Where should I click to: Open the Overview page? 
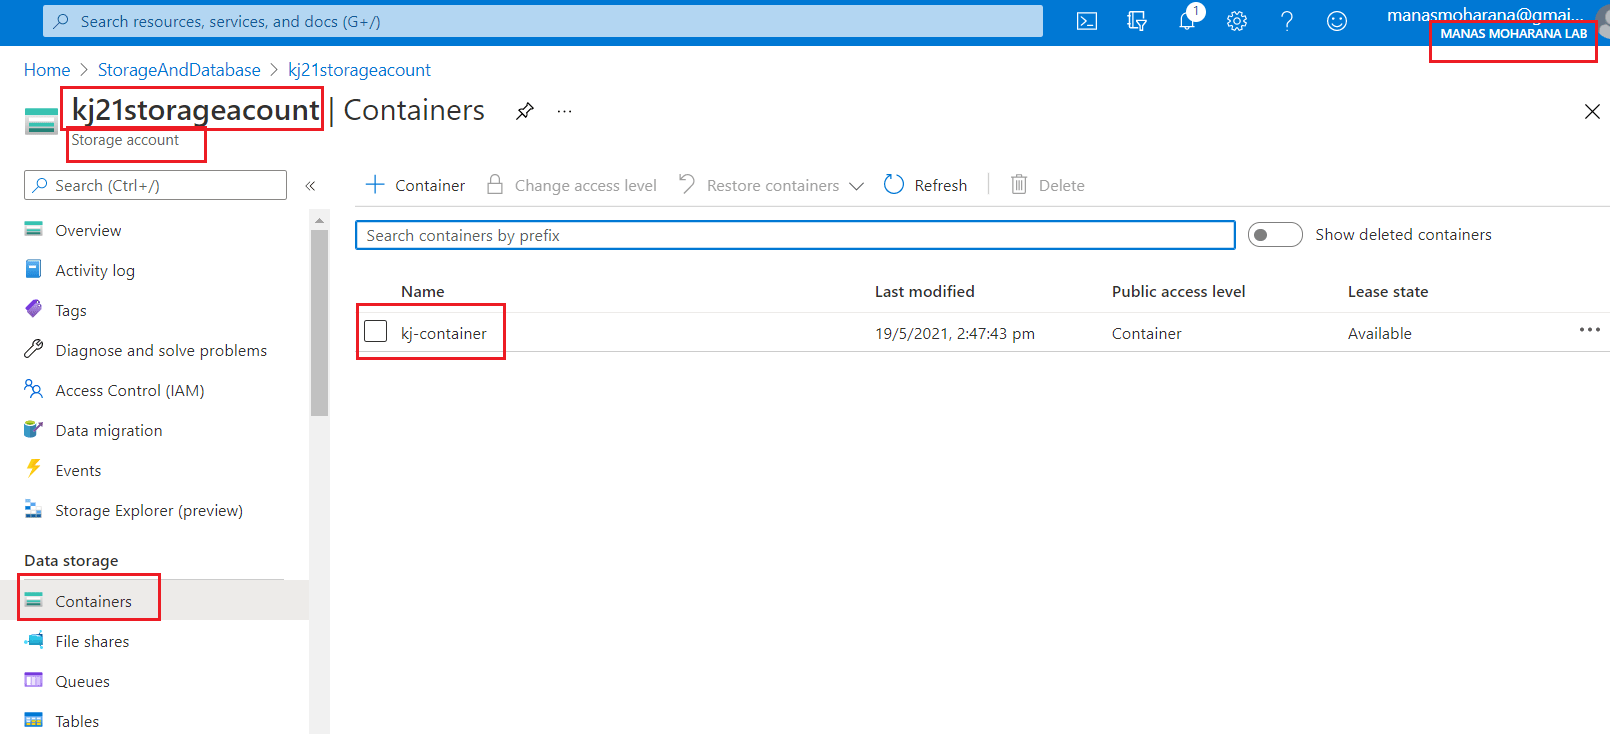coord(88,230)
